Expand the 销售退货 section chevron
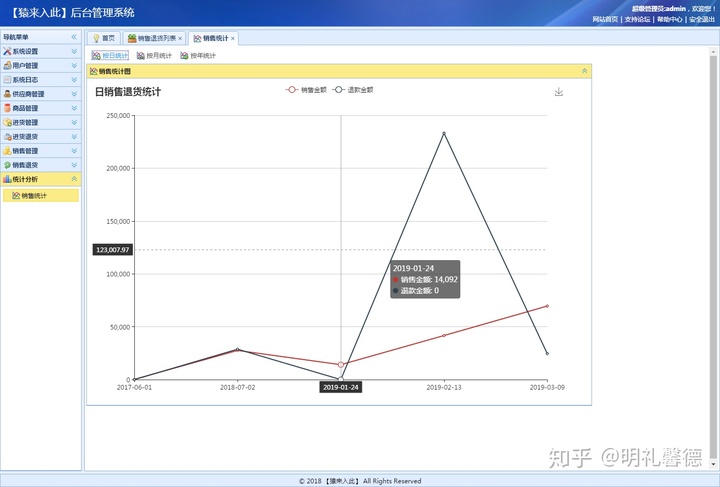 click(x=74, y=165)
